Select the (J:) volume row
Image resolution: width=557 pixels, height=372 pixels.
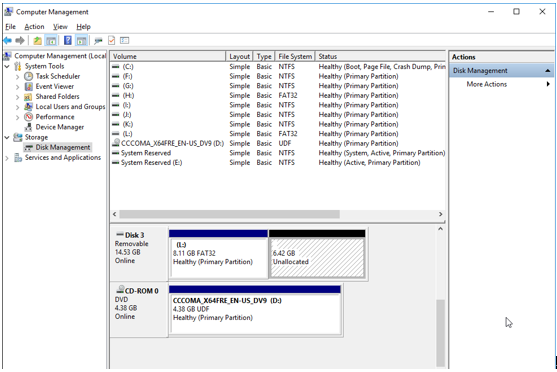tap(278, 114)
